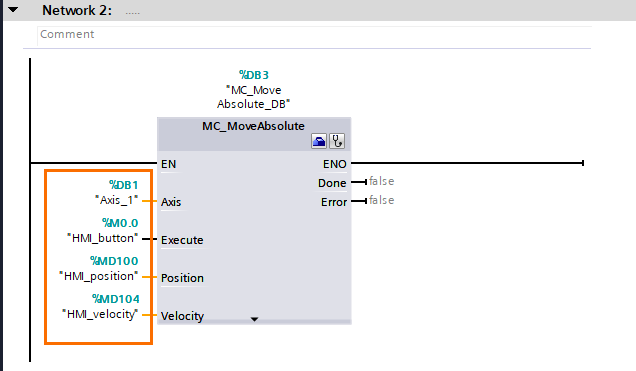Expand the MC_MoveAbsolute block parameters arrow
The width and height of the screenshot is (636, 371).
254,319
